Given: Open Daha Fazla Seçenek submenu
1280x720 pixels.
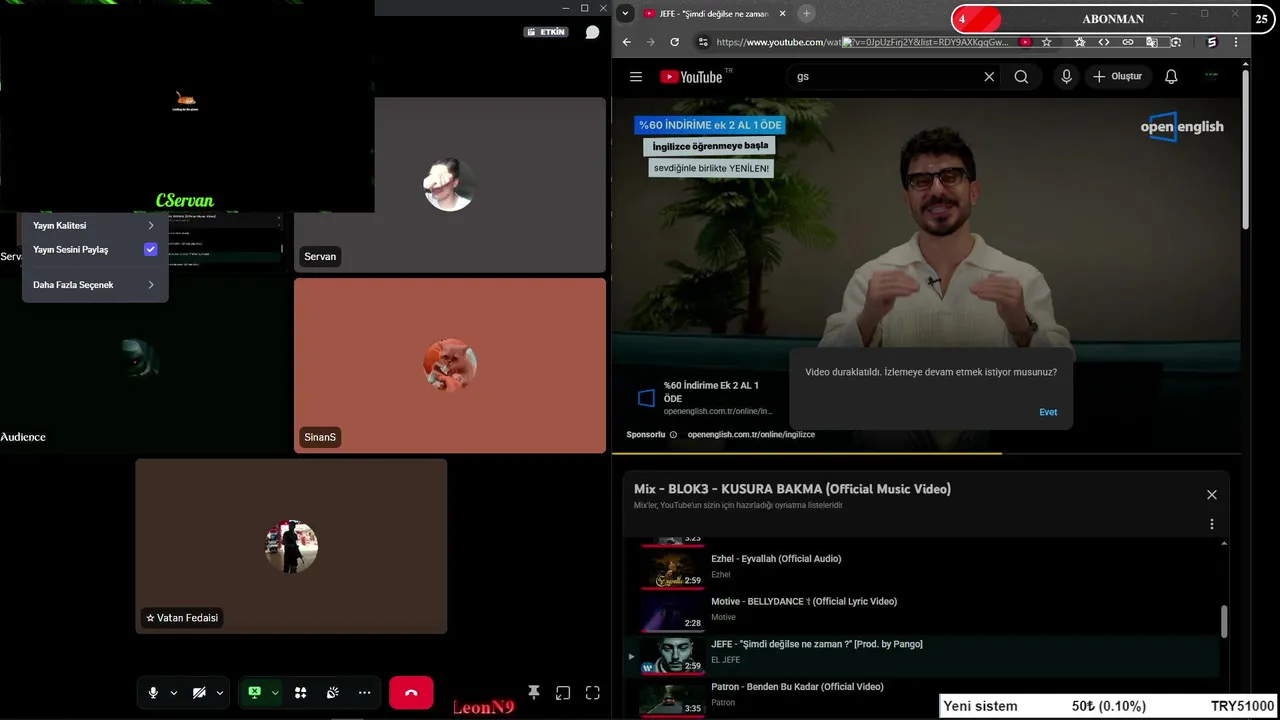Looking at the screenshot, I should [95, 285].
